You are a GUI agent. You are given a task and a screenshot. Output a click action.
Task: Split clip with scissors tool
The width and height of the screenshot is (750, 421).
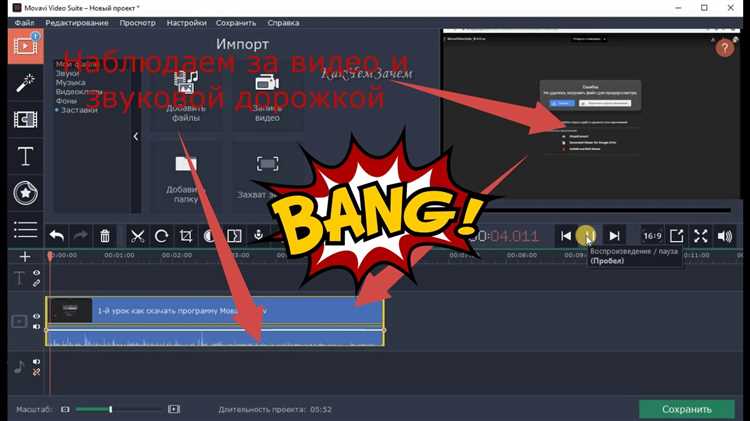pos(137,236)
